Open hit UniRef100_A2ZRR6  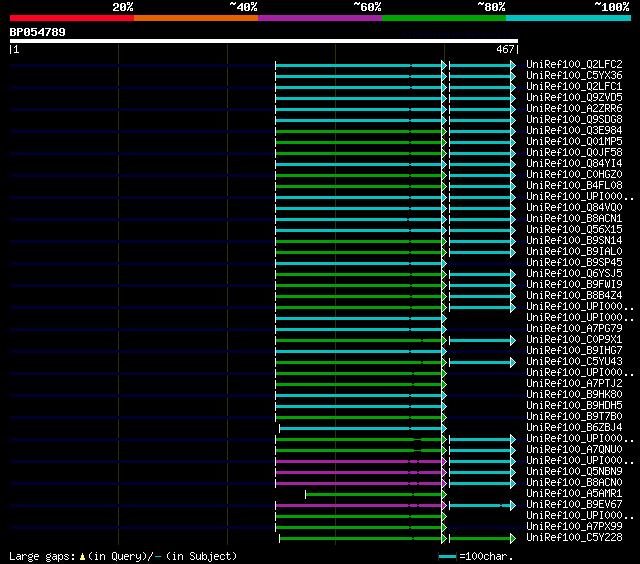click(x=574, y=109)
